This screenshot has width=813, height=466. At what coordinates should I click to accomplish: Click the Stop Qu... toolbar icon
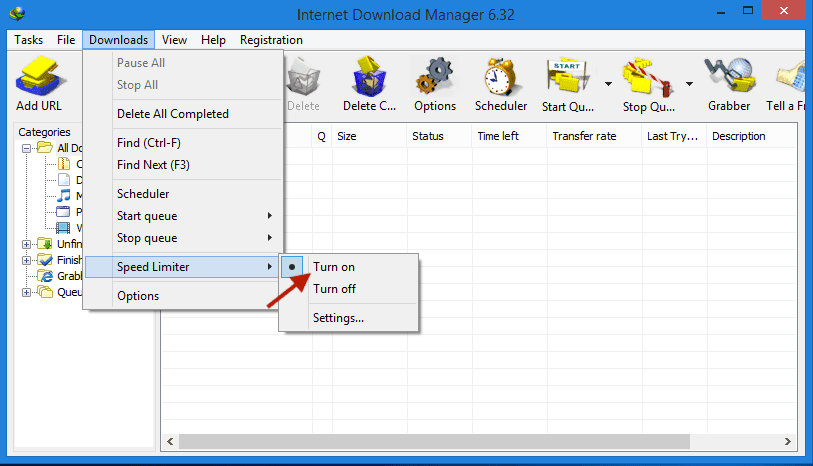[x=648, y=78]
